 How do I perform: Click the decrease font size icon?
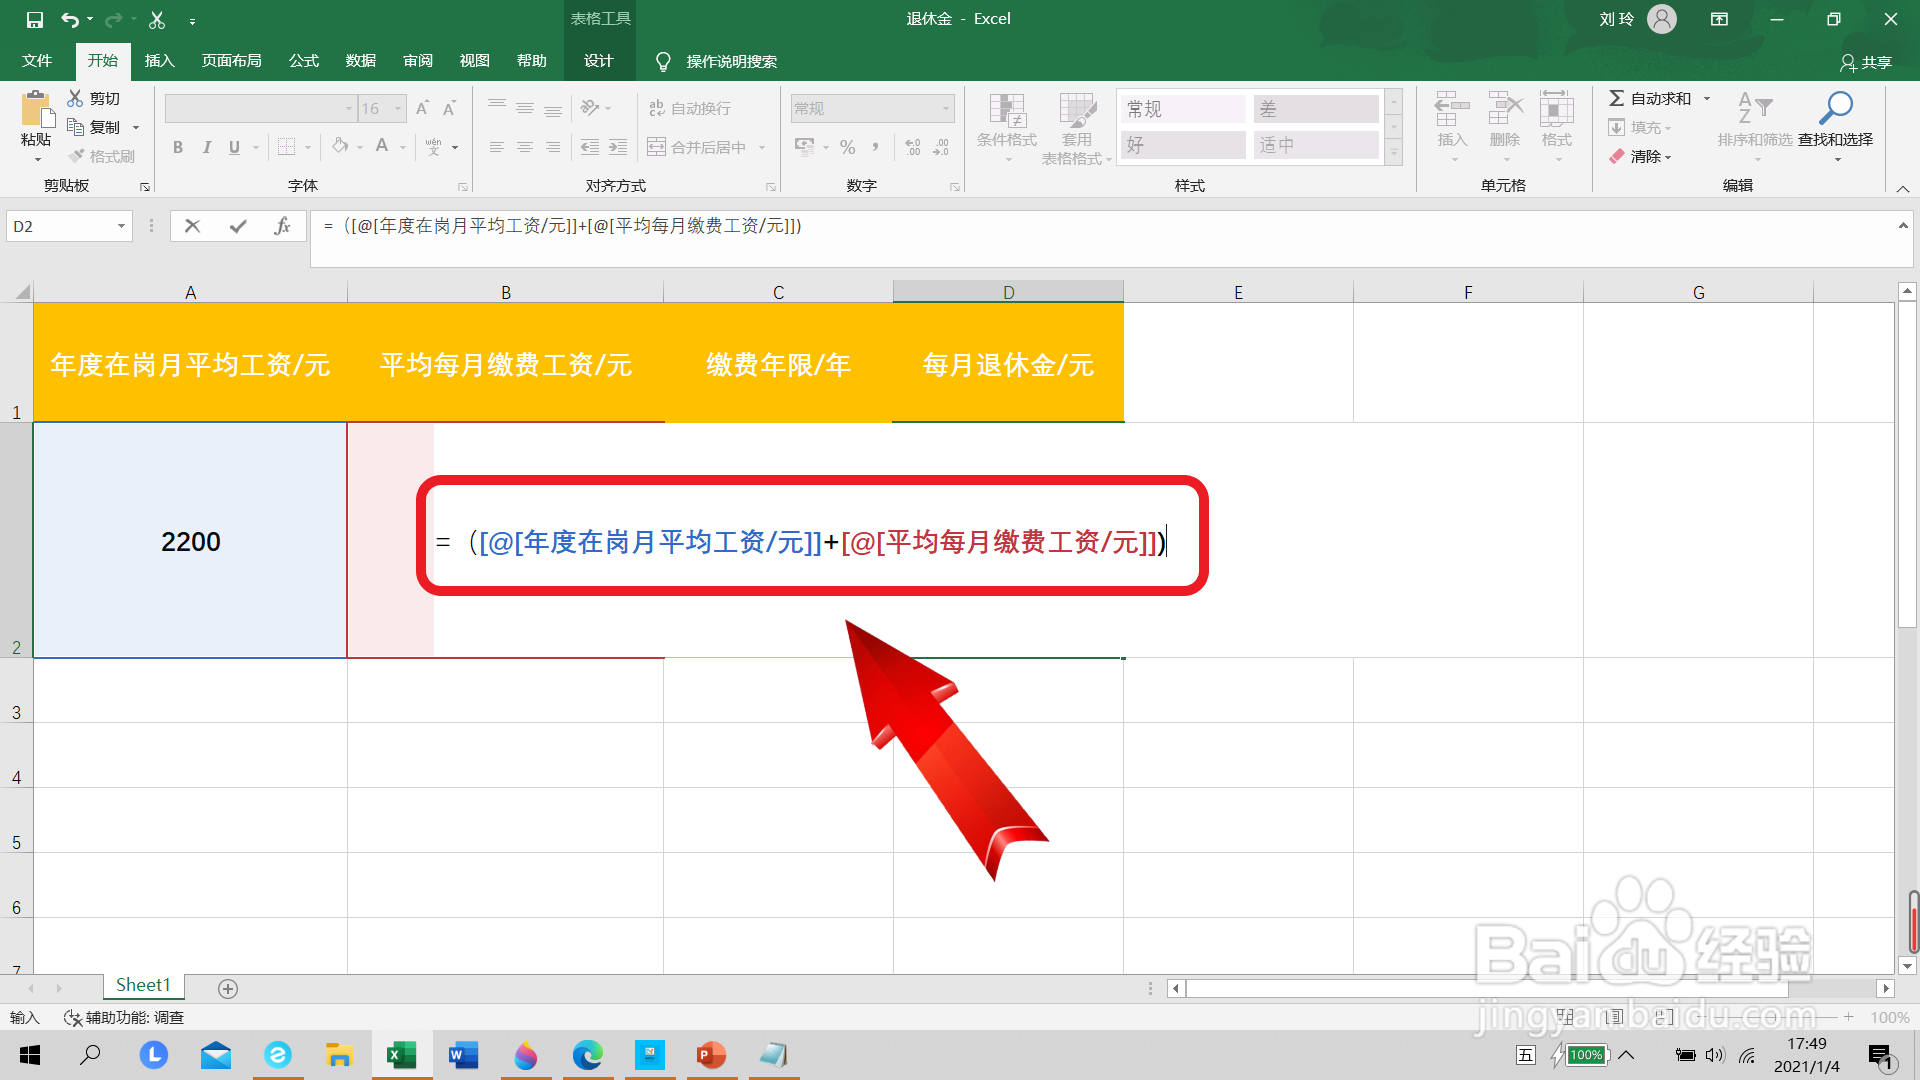tap(450, 108)
